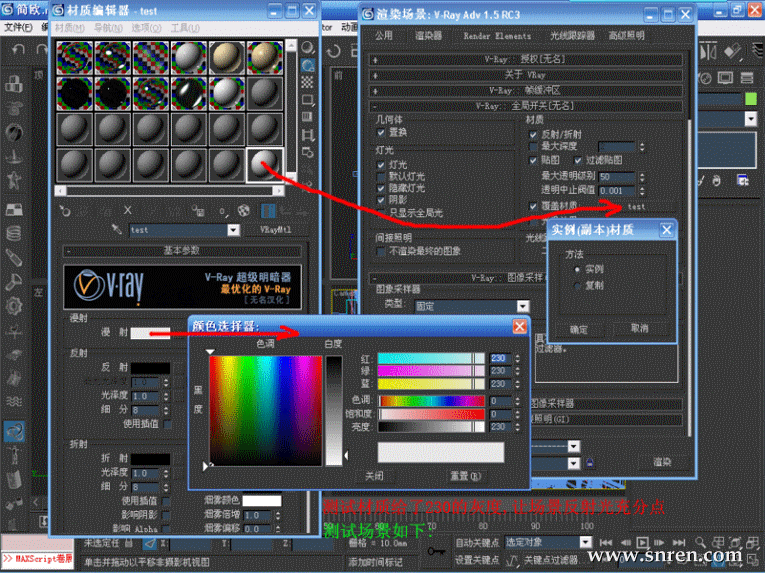Open the 选项(O) menu in Material Editor
765x573 pixels.
click(146, 28)
